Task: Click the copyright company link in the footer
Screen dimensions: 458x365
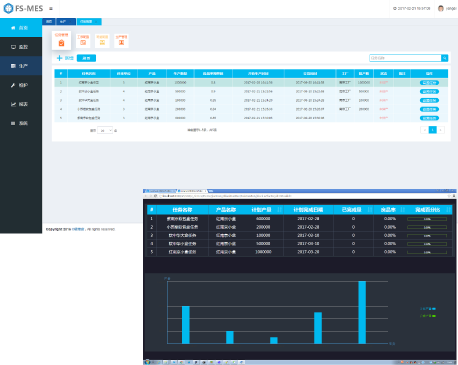Action: coord(78,229)
